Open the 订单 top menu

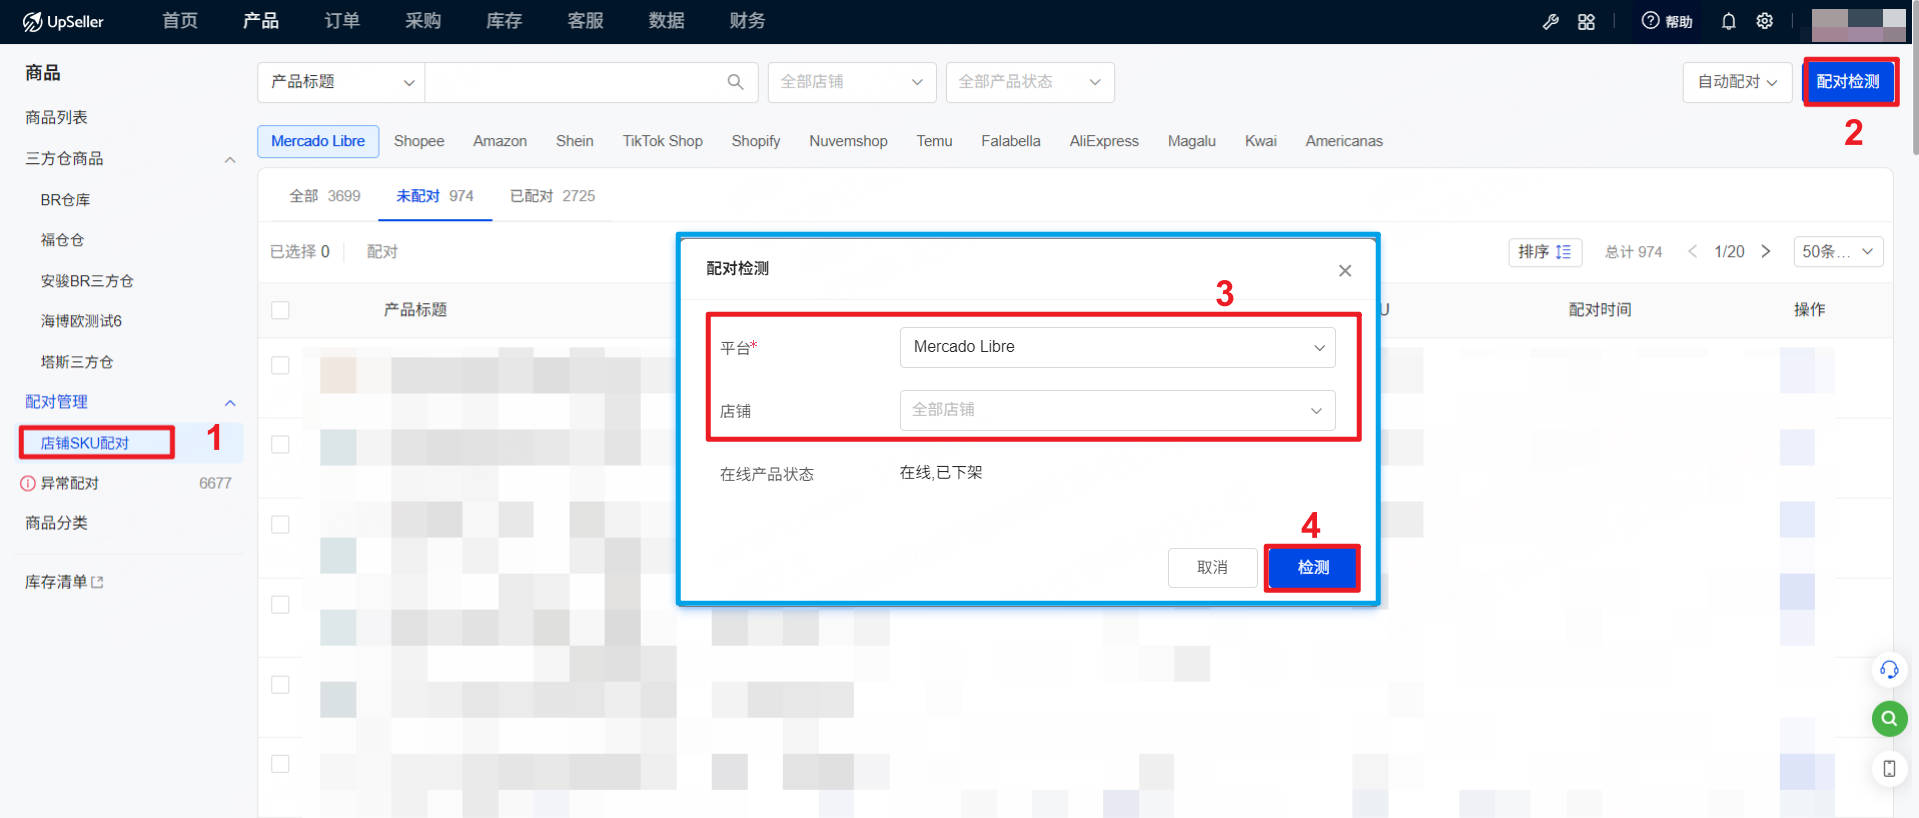tap(342, 21)
